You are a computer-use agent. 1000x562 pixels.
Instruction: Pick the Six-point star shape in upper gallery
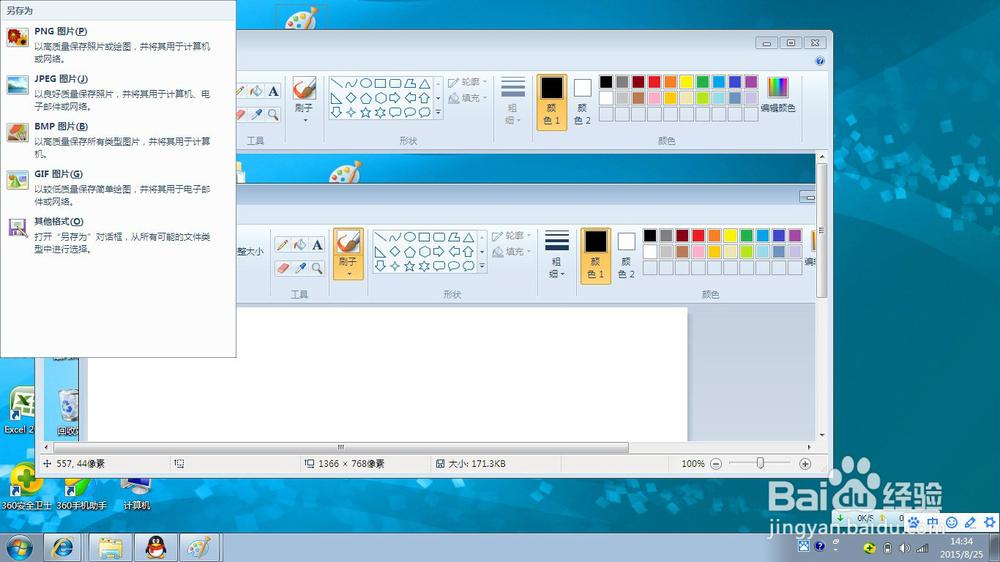380,112
